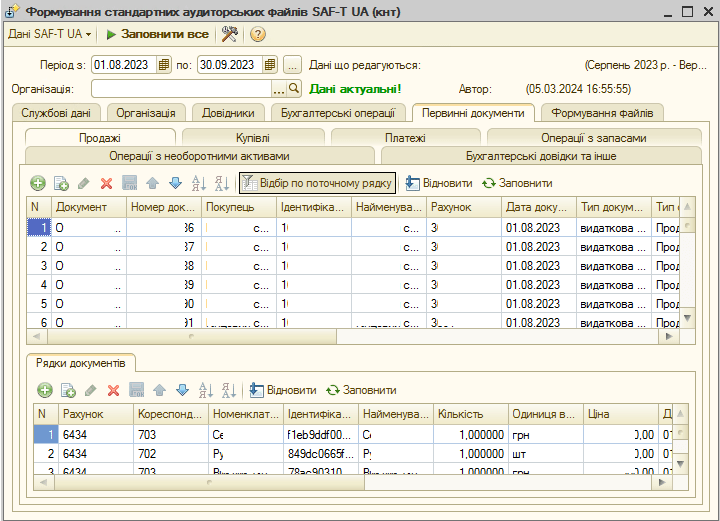This screenshot has width=720, height=521.
Task: Finish editing icon in the documents table toolbar
Action: coord(130,183)
